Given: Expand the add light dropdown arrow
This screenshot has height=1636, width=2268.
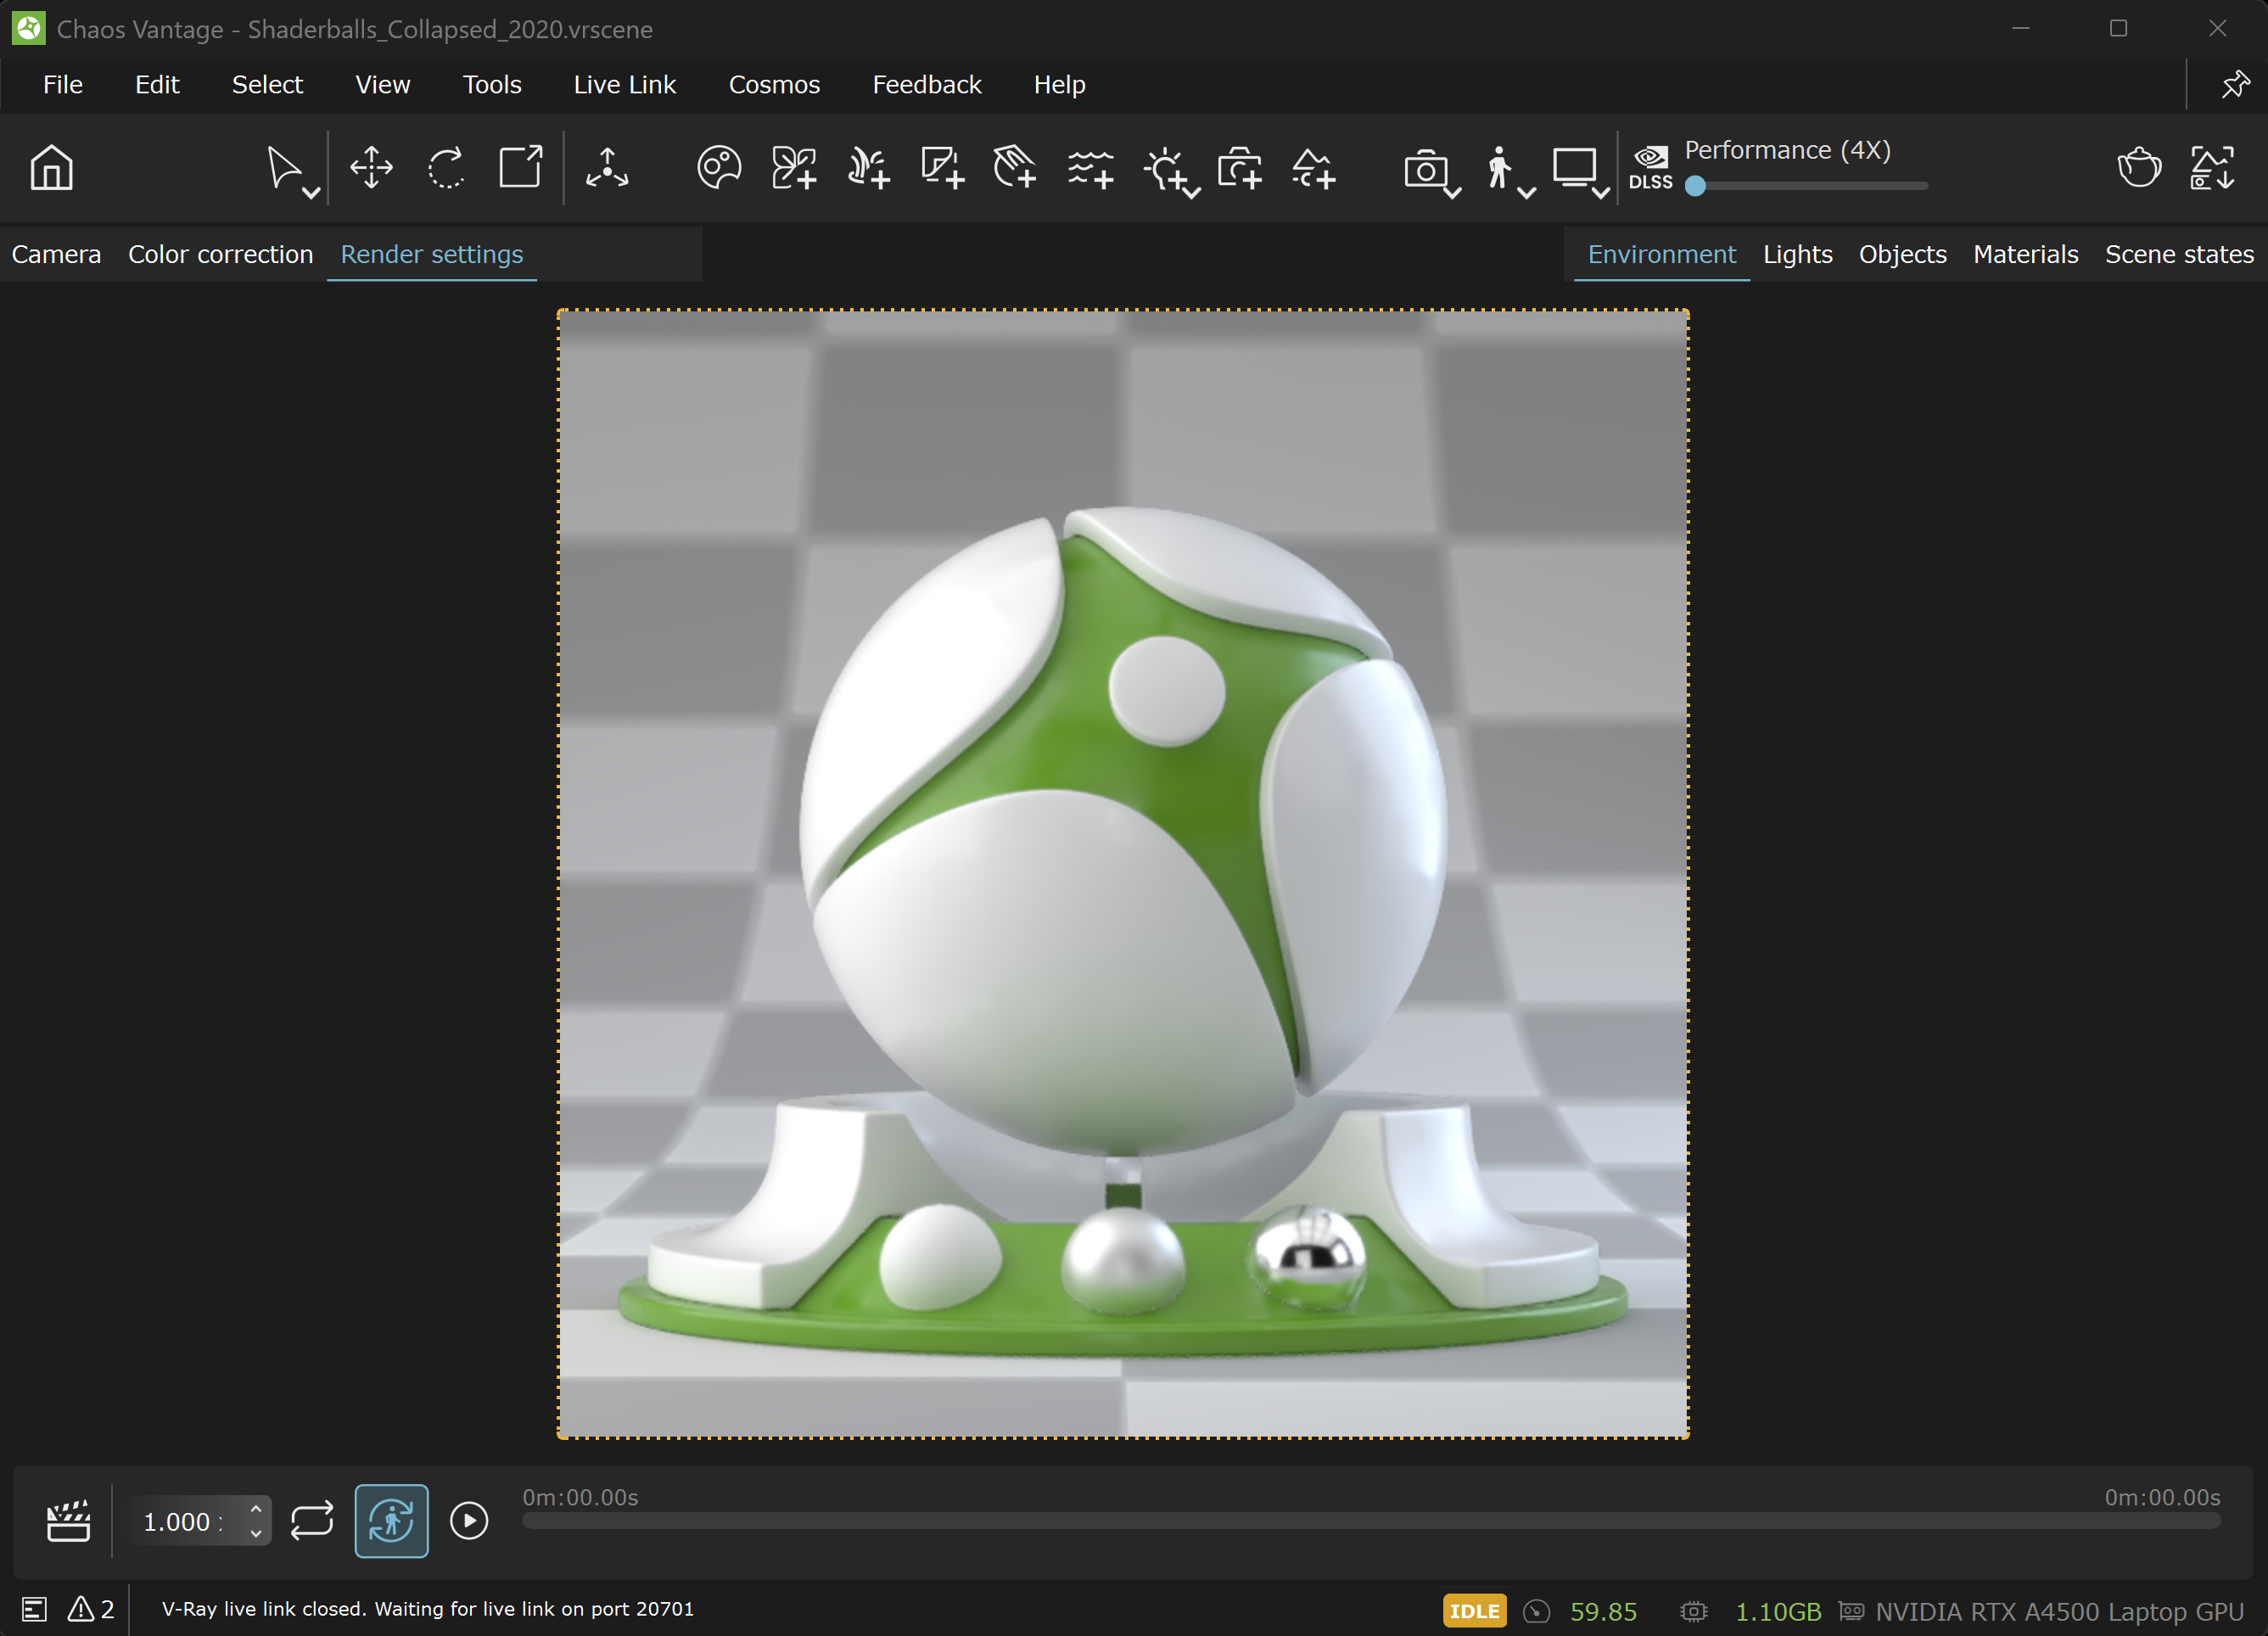Looking at the screenshot, I should pyautogui.click(x=1192, y=193).
